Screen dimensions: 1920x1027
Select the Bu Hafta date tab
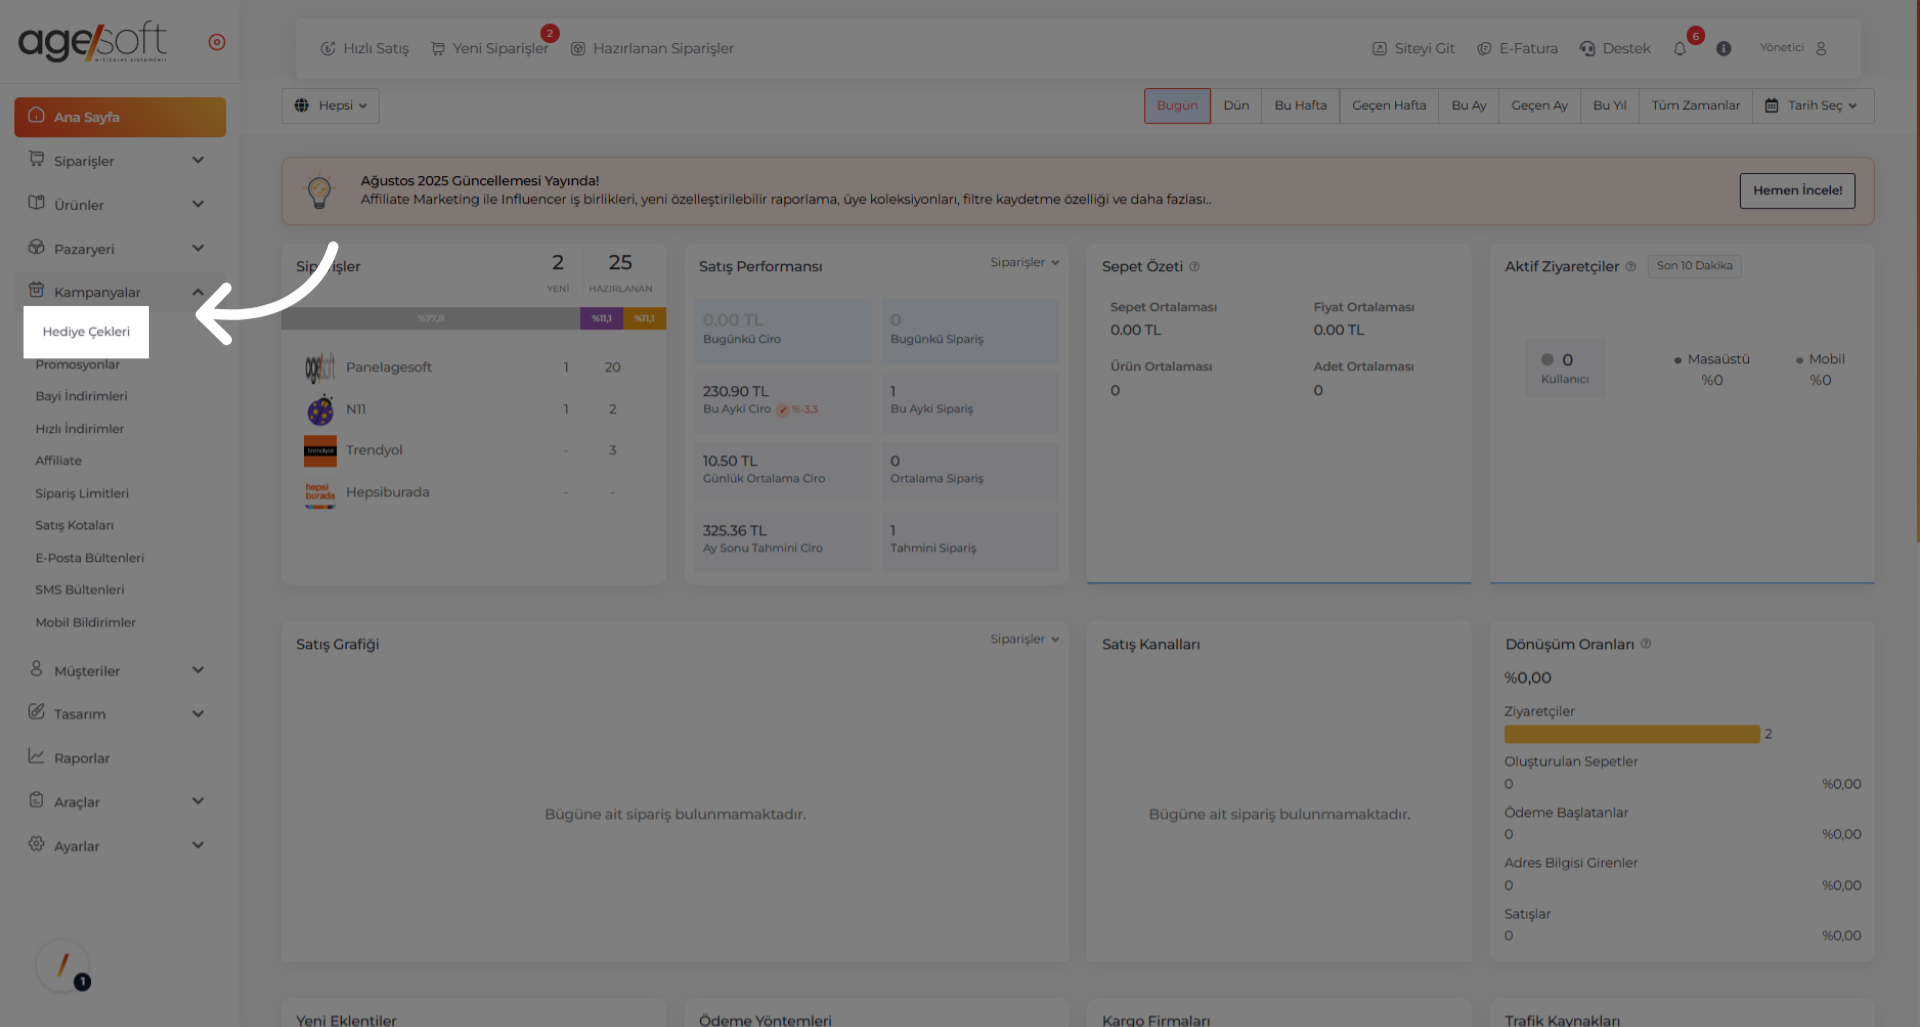(1300, 106)
